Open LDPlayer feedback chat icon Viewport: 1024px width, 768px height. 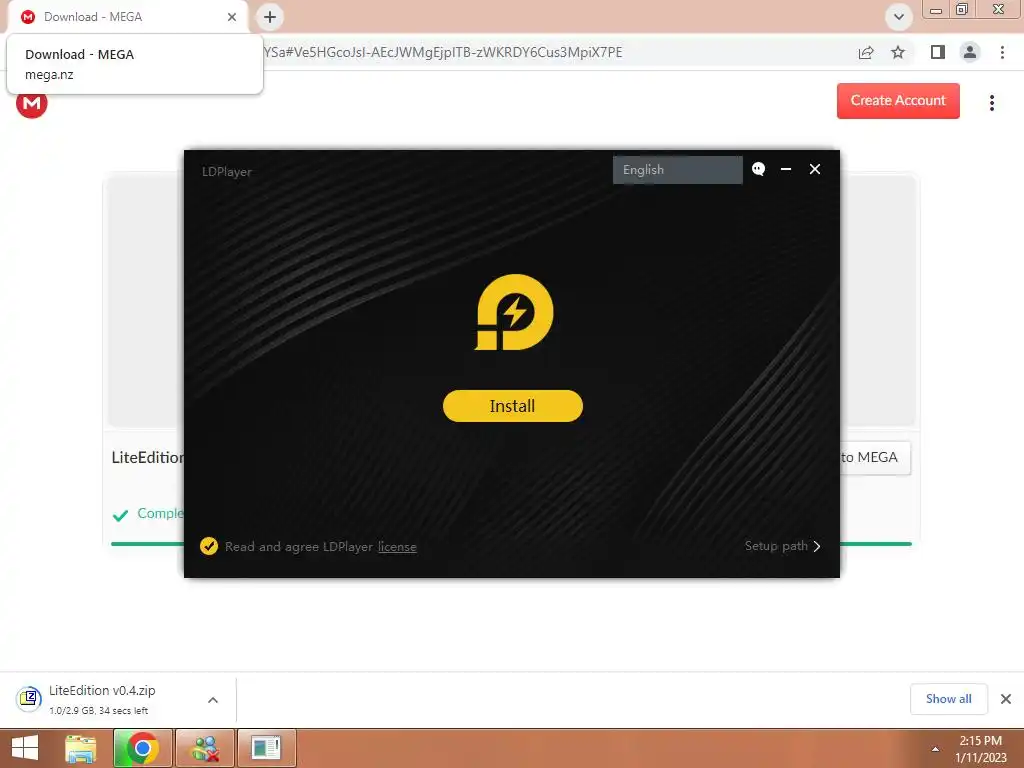(x=758, y=169)
